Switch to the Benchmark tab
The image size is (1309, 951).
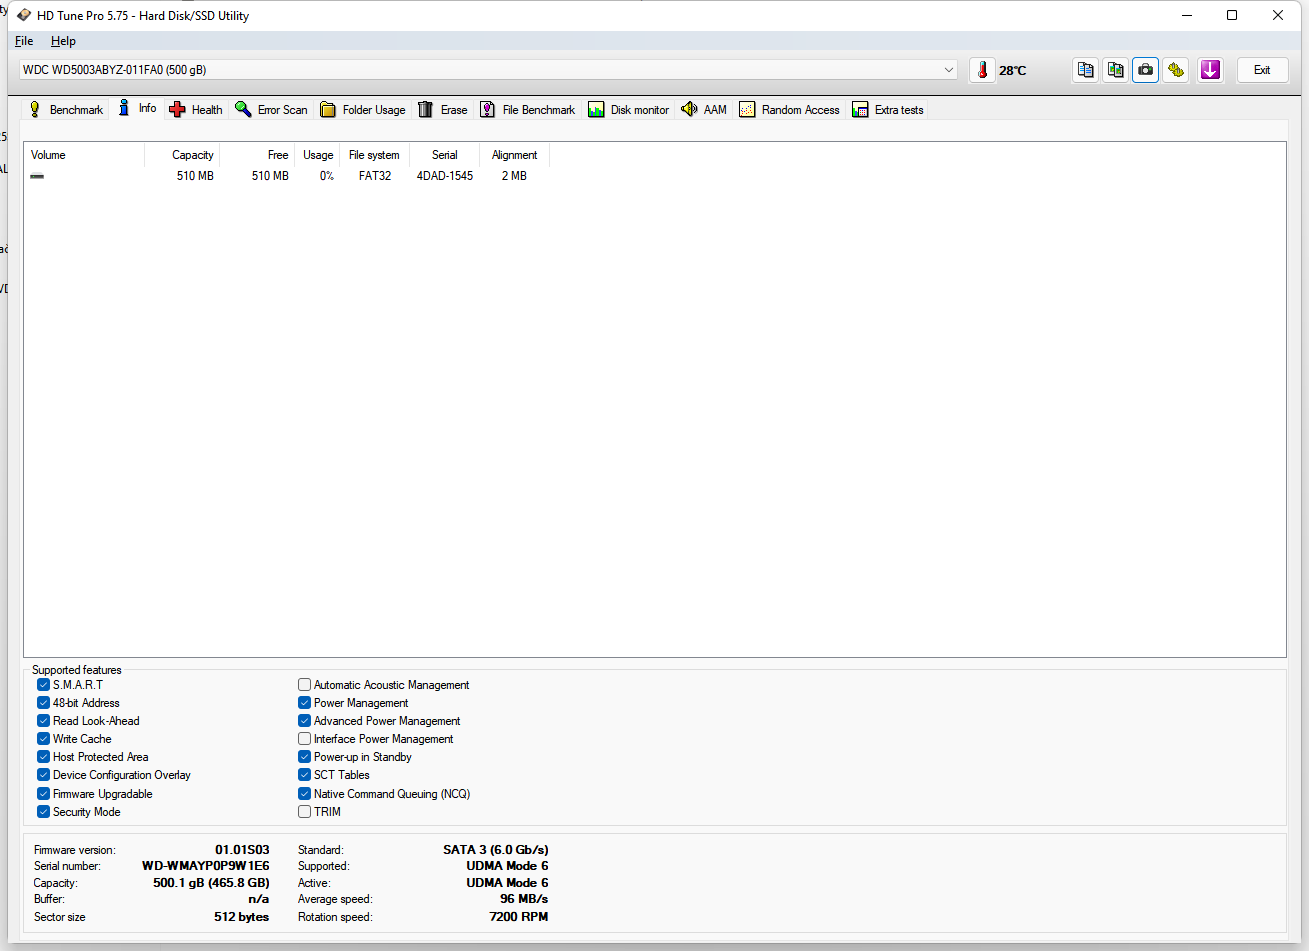pyautogui.click(x=66, y=110)
